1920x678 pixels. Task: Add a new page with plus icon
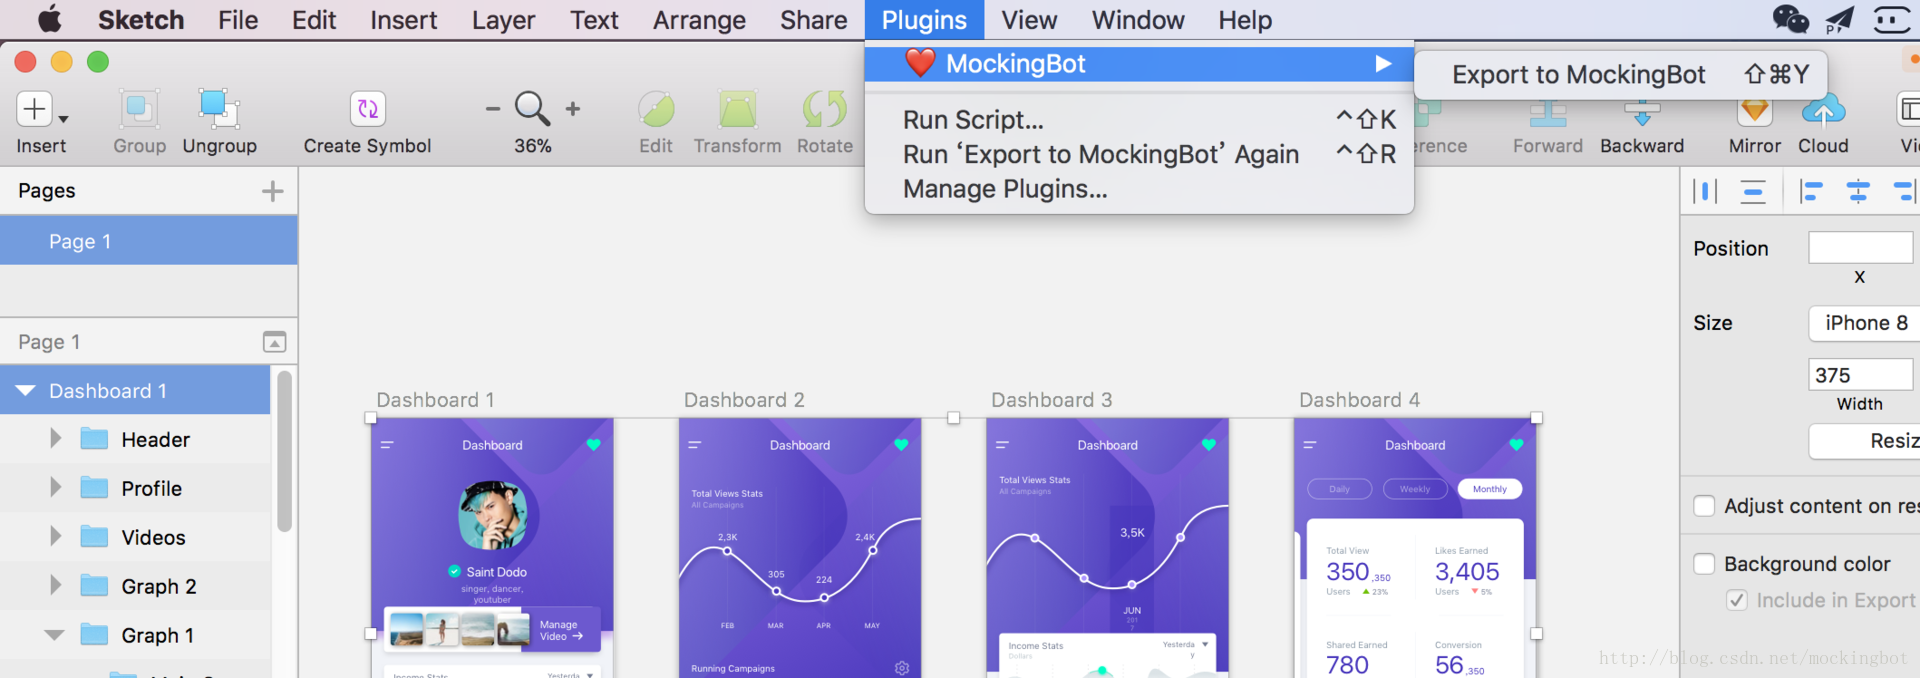(272, 191)
